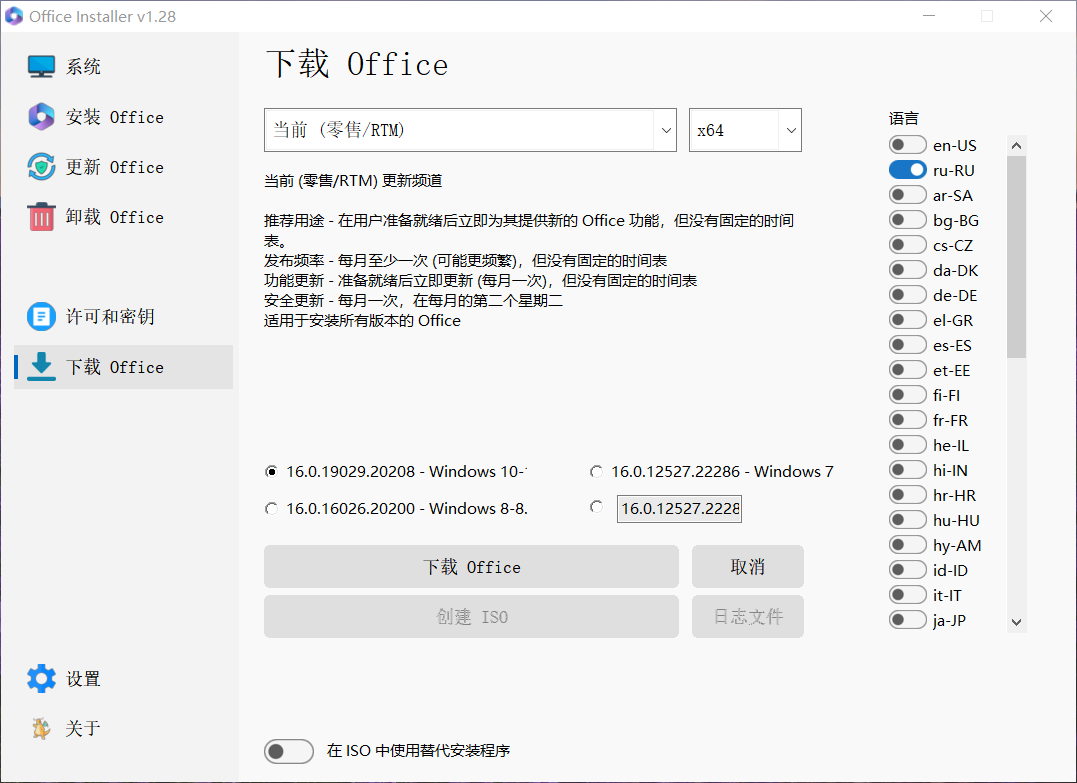Click the shield refresh icon for 更新 Office
Image resolution: width=1077 pixels, height=783 pixels.
[41, 167]
